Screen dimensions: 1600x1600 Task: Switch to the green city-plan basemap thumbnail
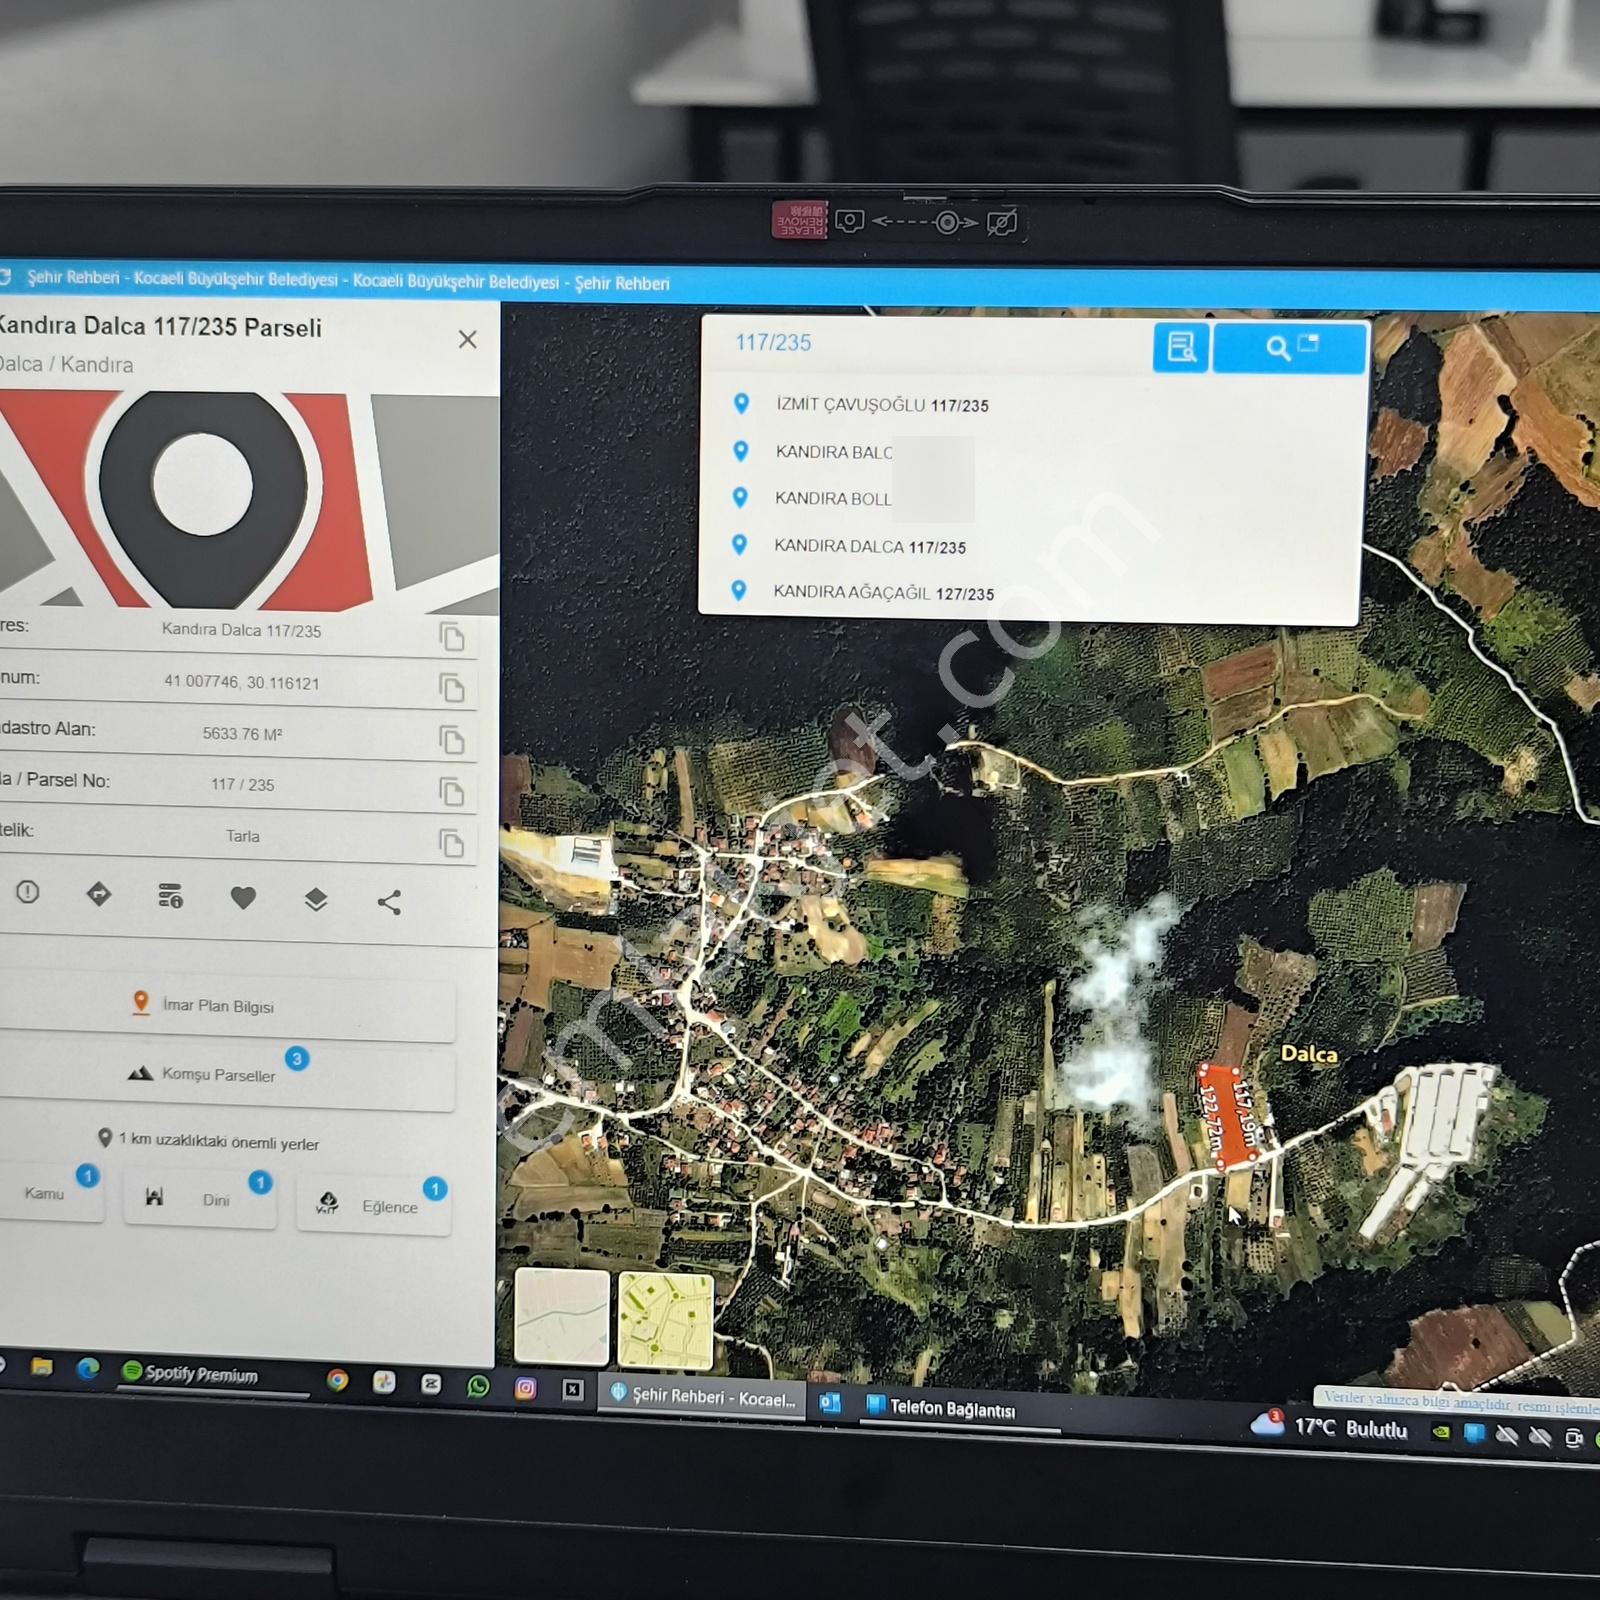pos(666,1320)
